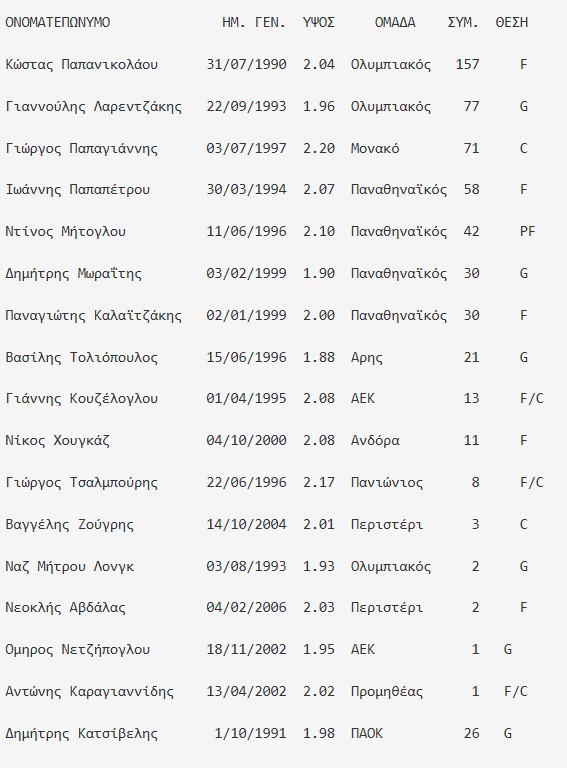Select the name Ναζ Μήτρου Λονγκ
Image resolution: width=567 pixels, height=768 pixels.
pyautogui.click(x=70, y=567)
